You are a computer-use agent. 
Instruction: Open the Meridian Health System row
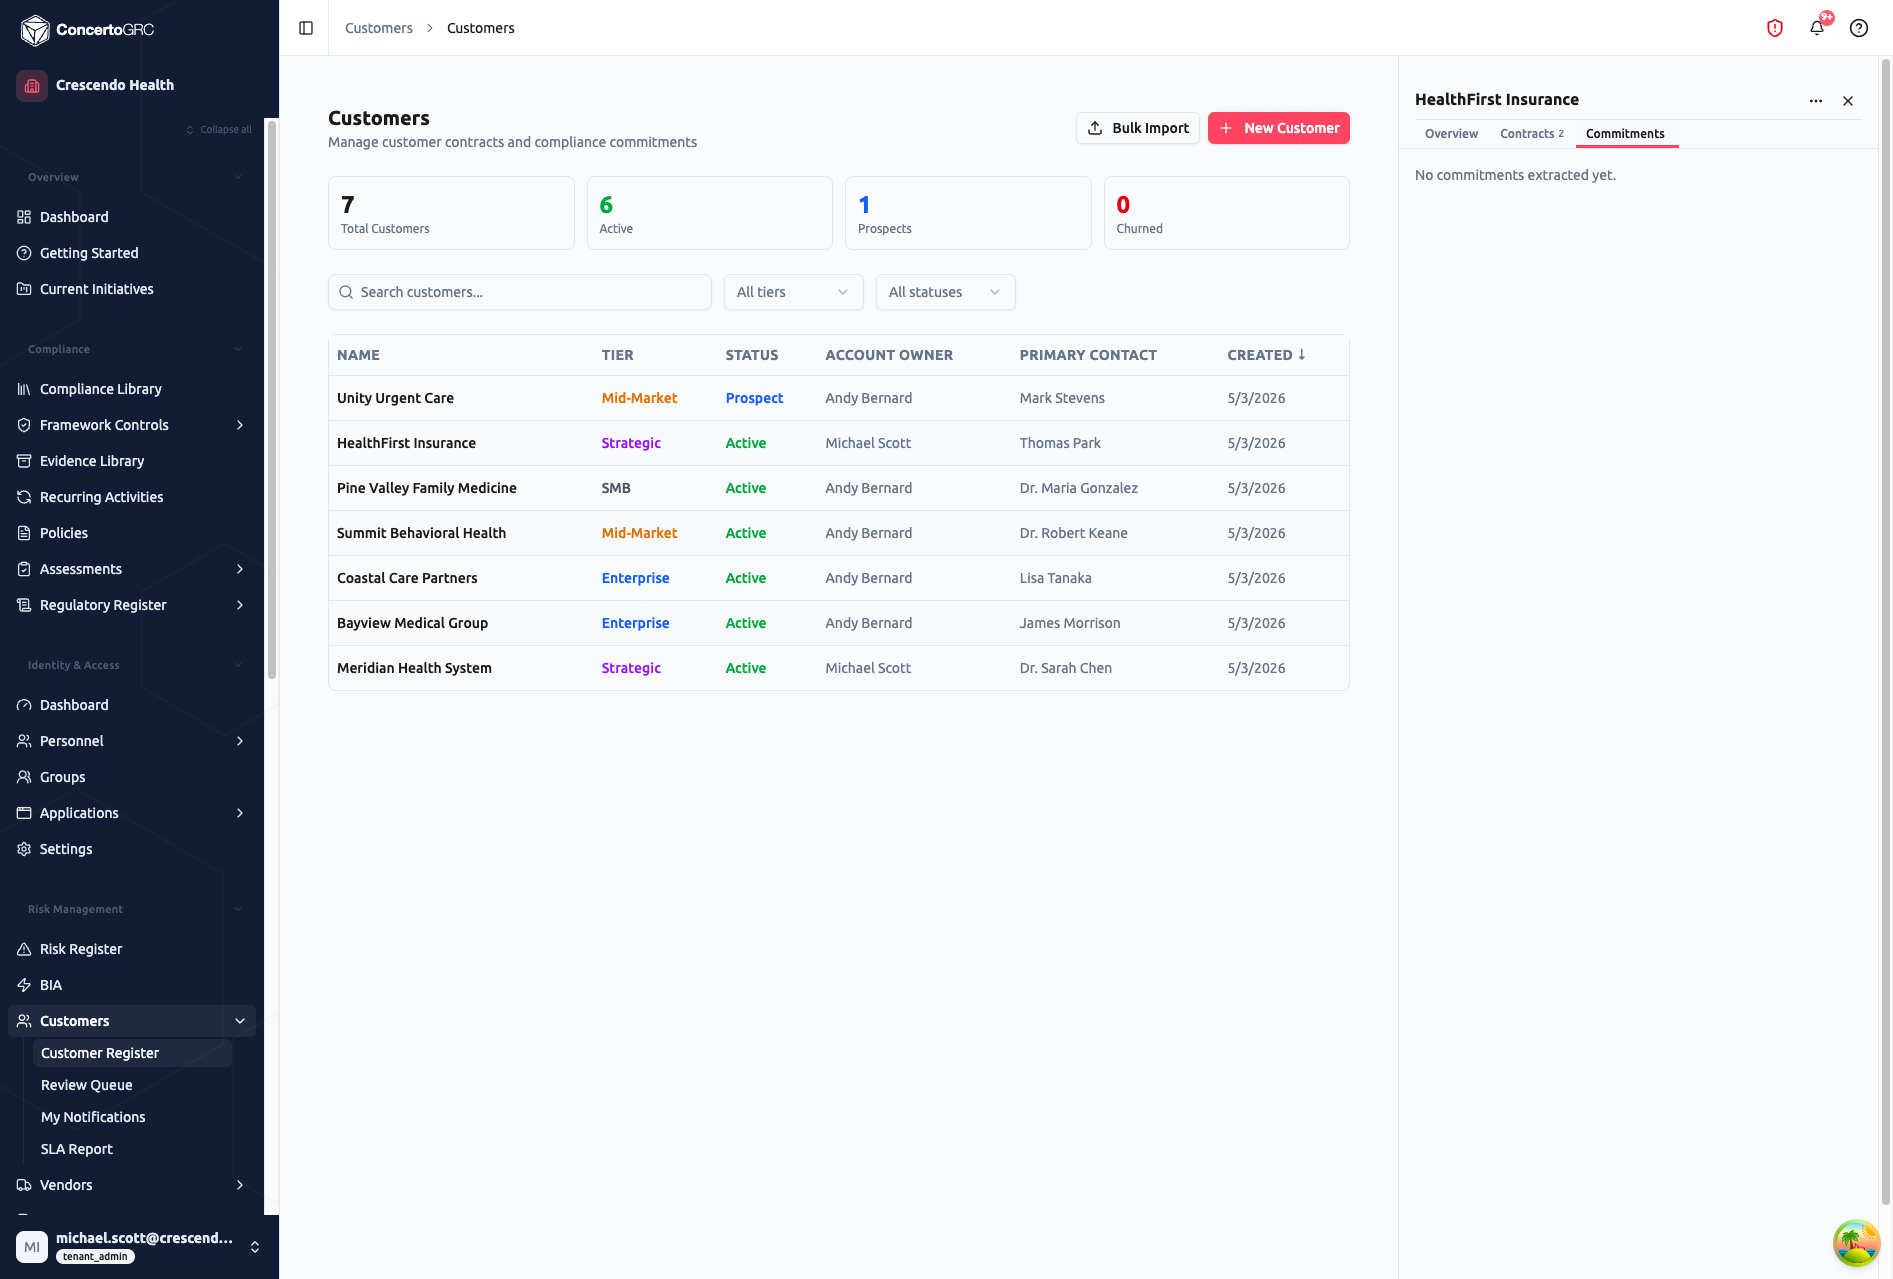click(x=838, y=668)
